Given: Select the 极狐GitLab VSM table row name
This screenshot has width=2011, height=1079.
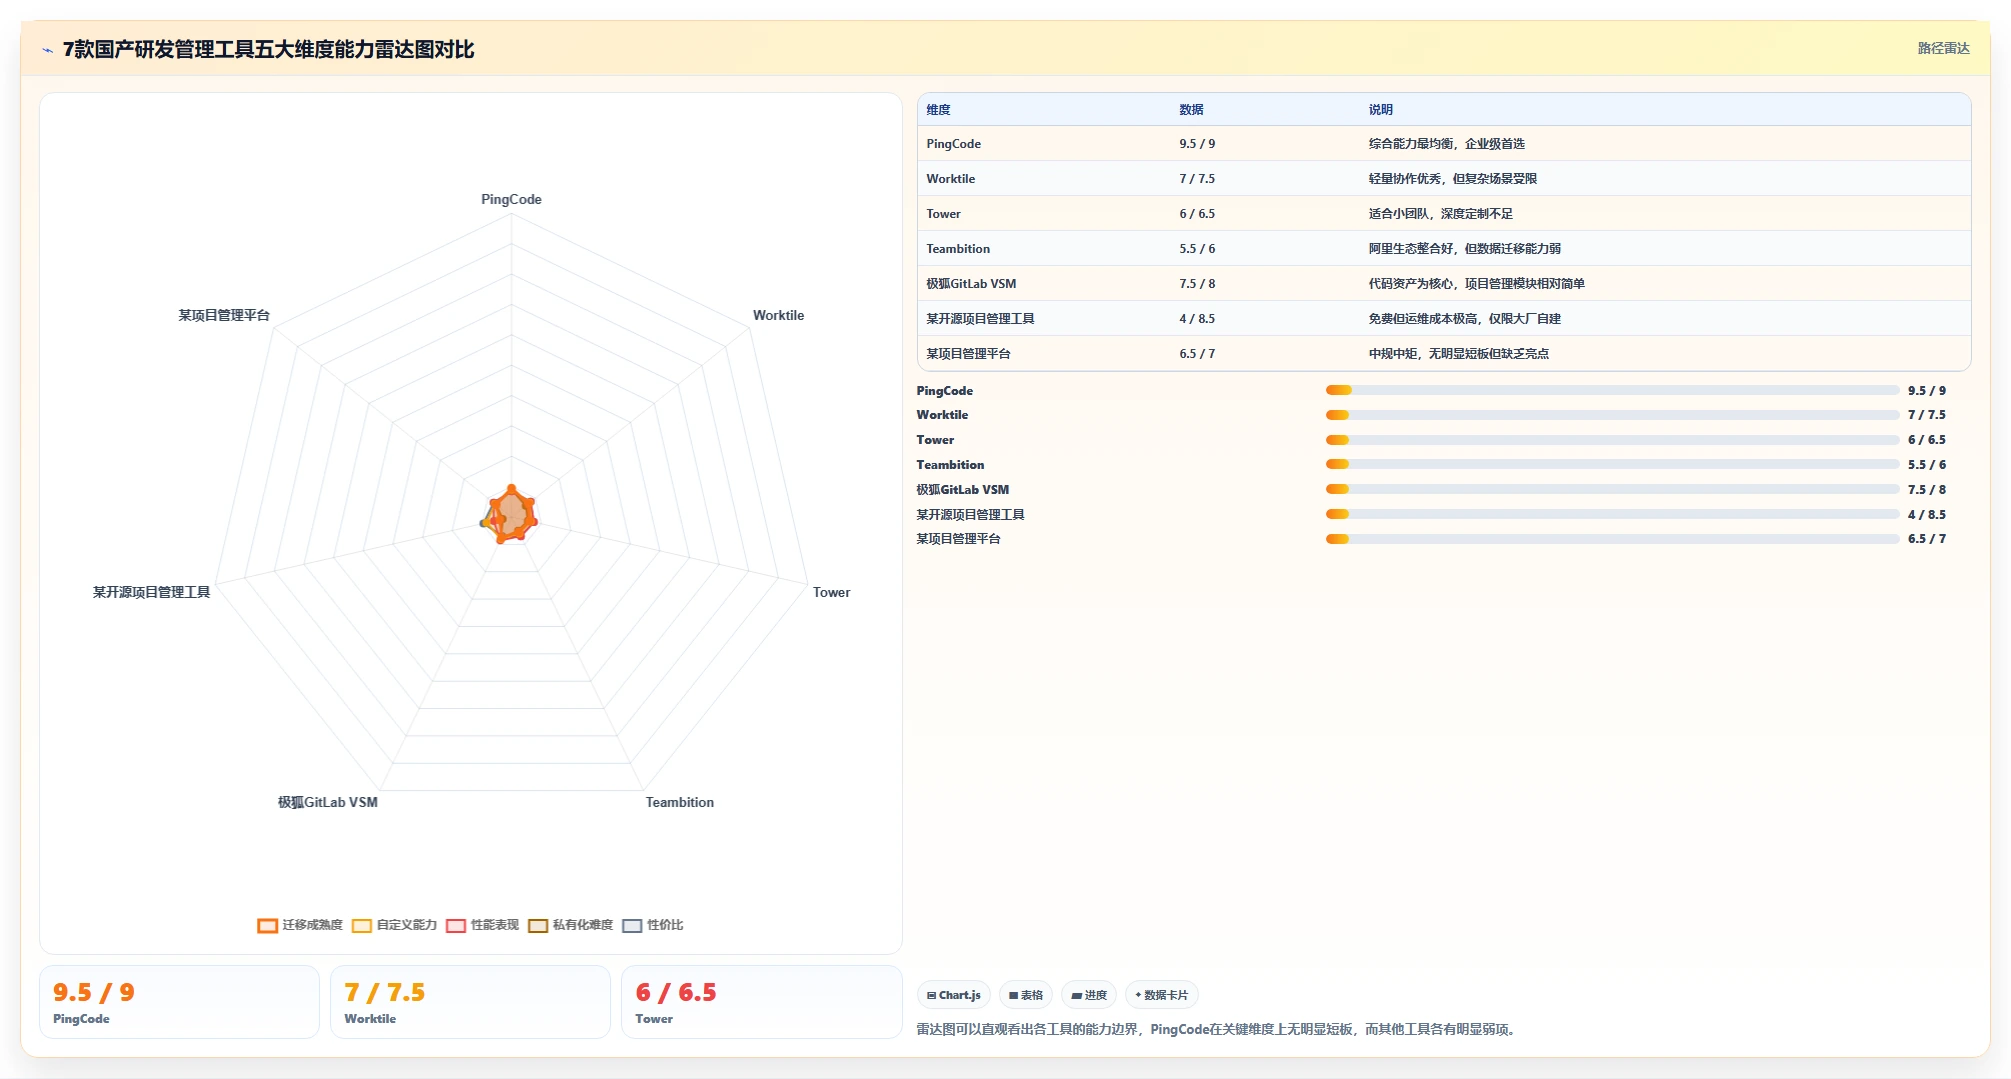Looking at the screenshot, I should pos(971,284).
